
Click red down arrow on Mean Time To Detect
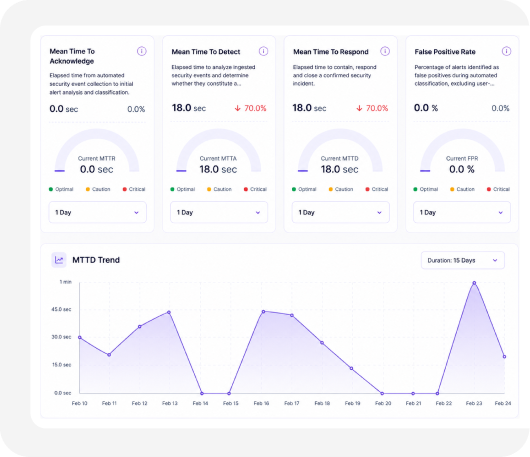click(238, 108)
